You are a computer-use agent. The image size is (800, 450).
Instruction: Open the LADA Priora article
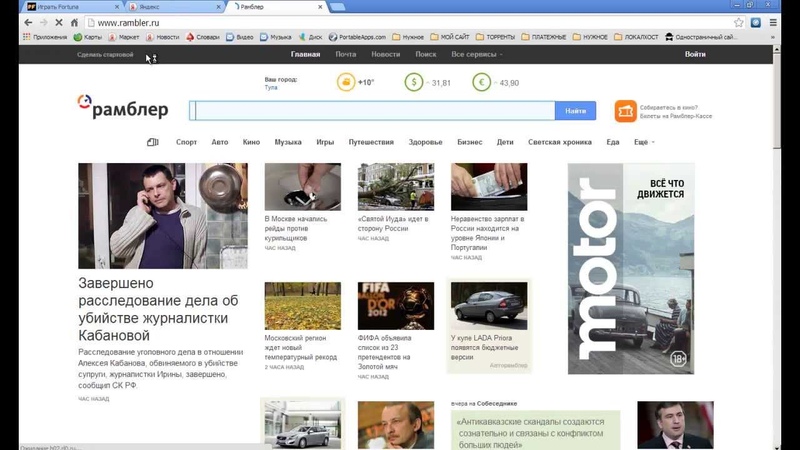click(485, 347)
